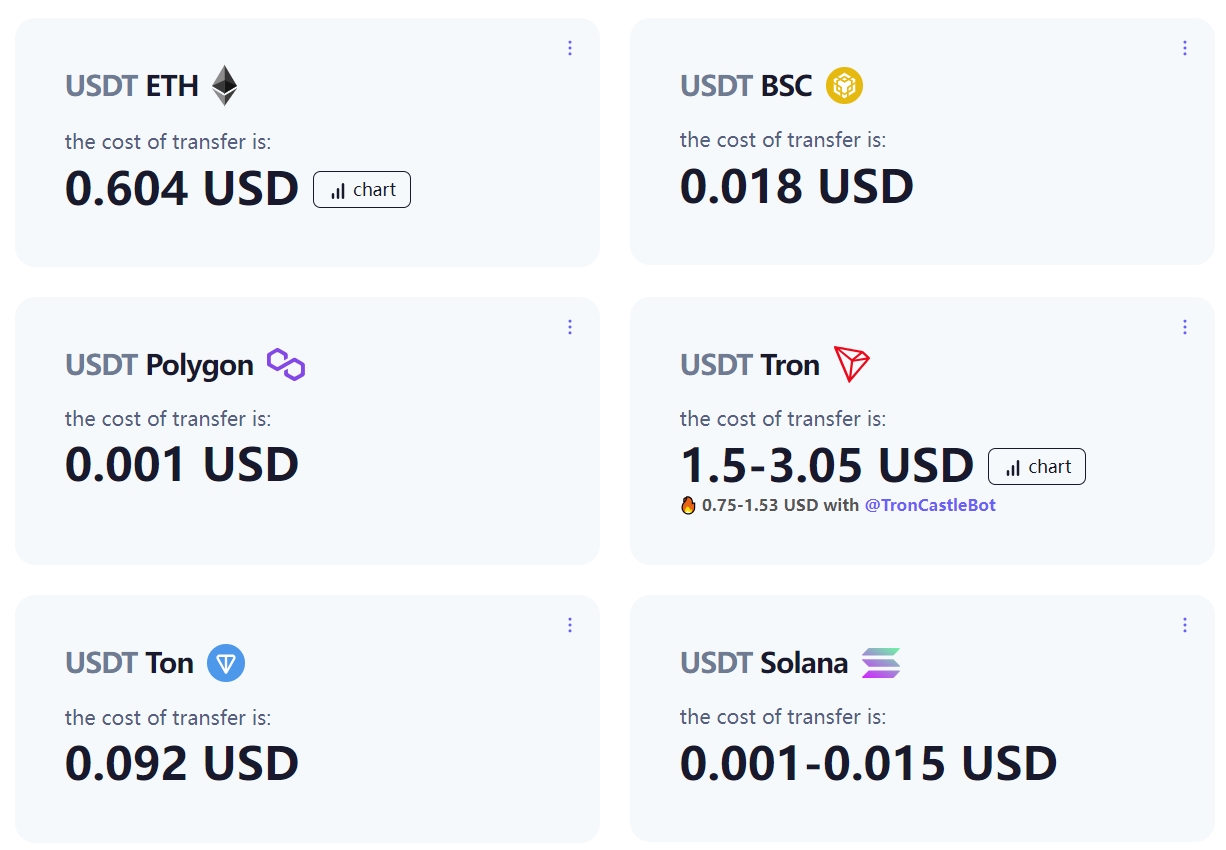This screenshot has height=850, width=1226.
Task: Follow the @TronCastleBot link
Action: [x=930, y=505]
